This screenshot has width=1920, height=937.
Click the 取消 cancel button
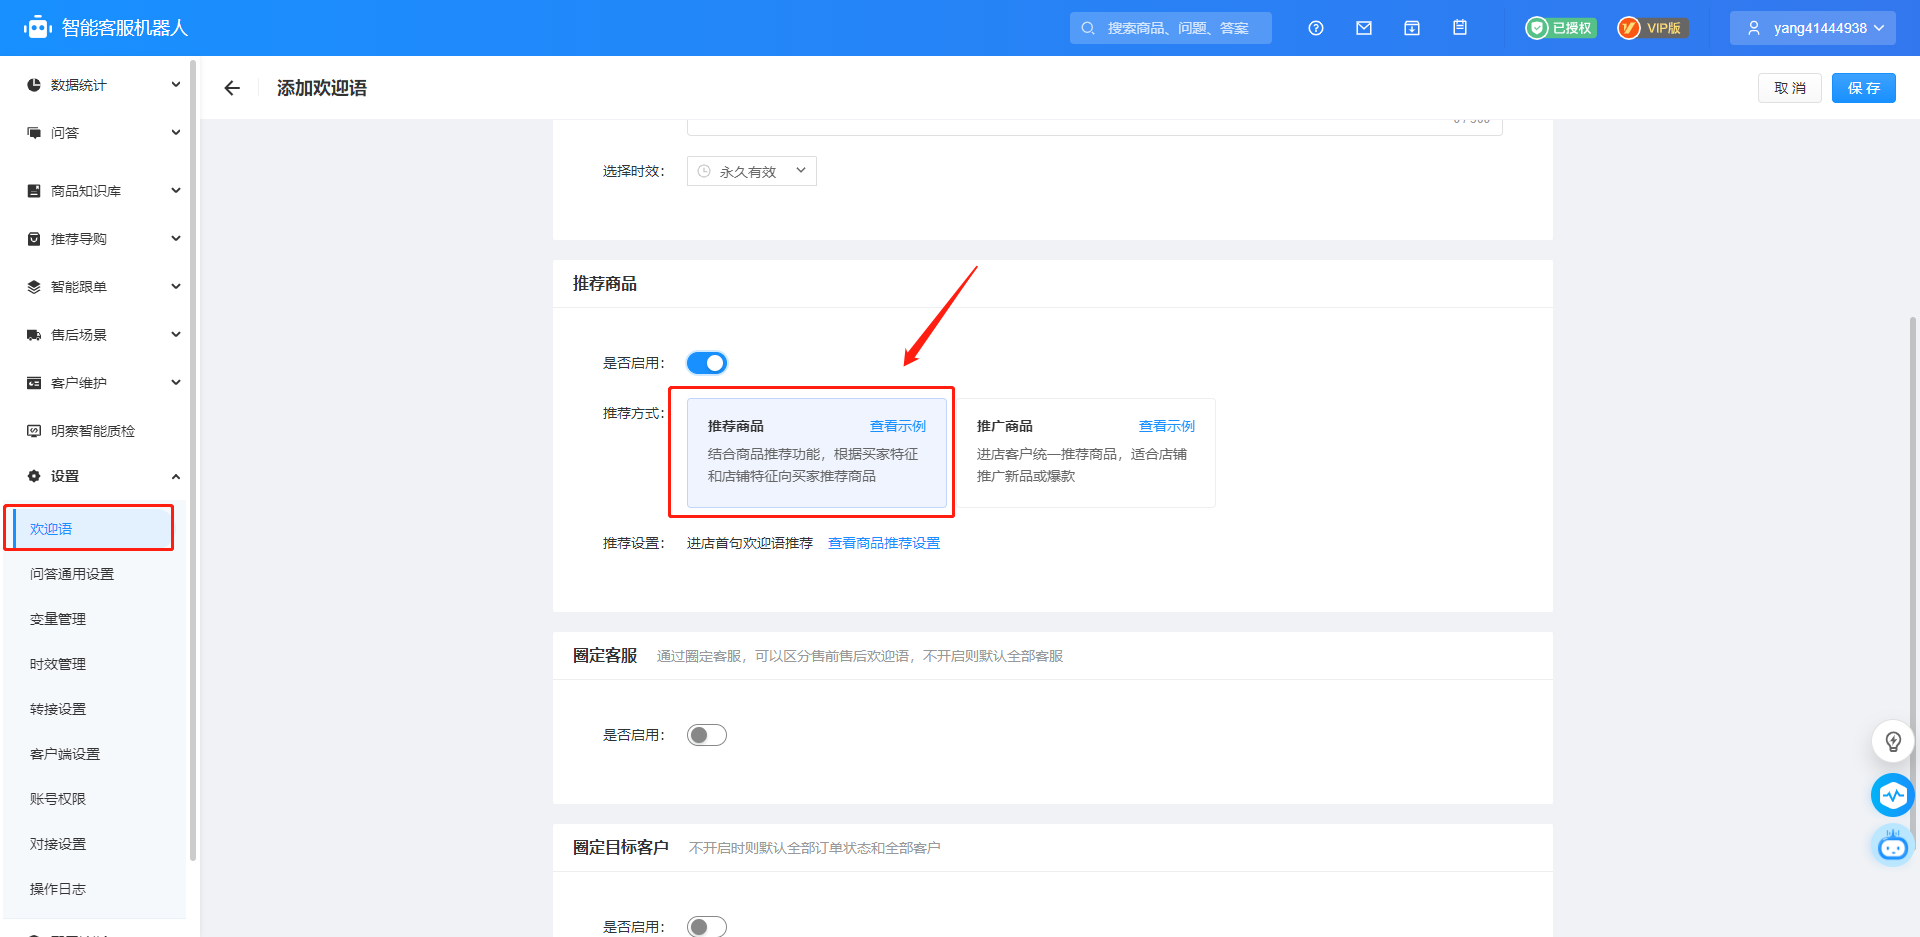click(x=1790, y=88)
